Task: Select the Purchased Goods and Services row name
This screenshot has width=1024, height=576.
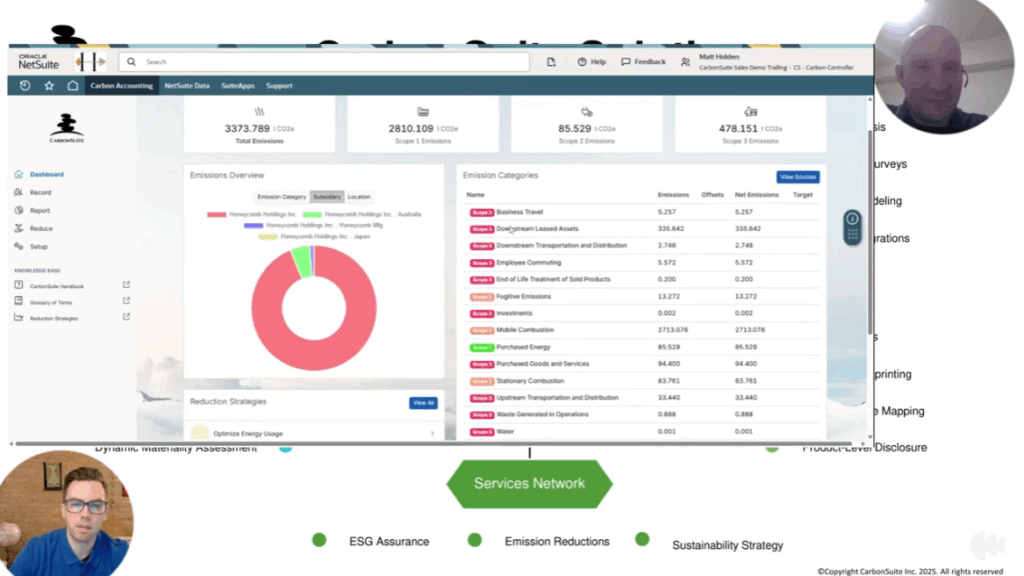Action: pyautogui.click(x=543, y=364)
